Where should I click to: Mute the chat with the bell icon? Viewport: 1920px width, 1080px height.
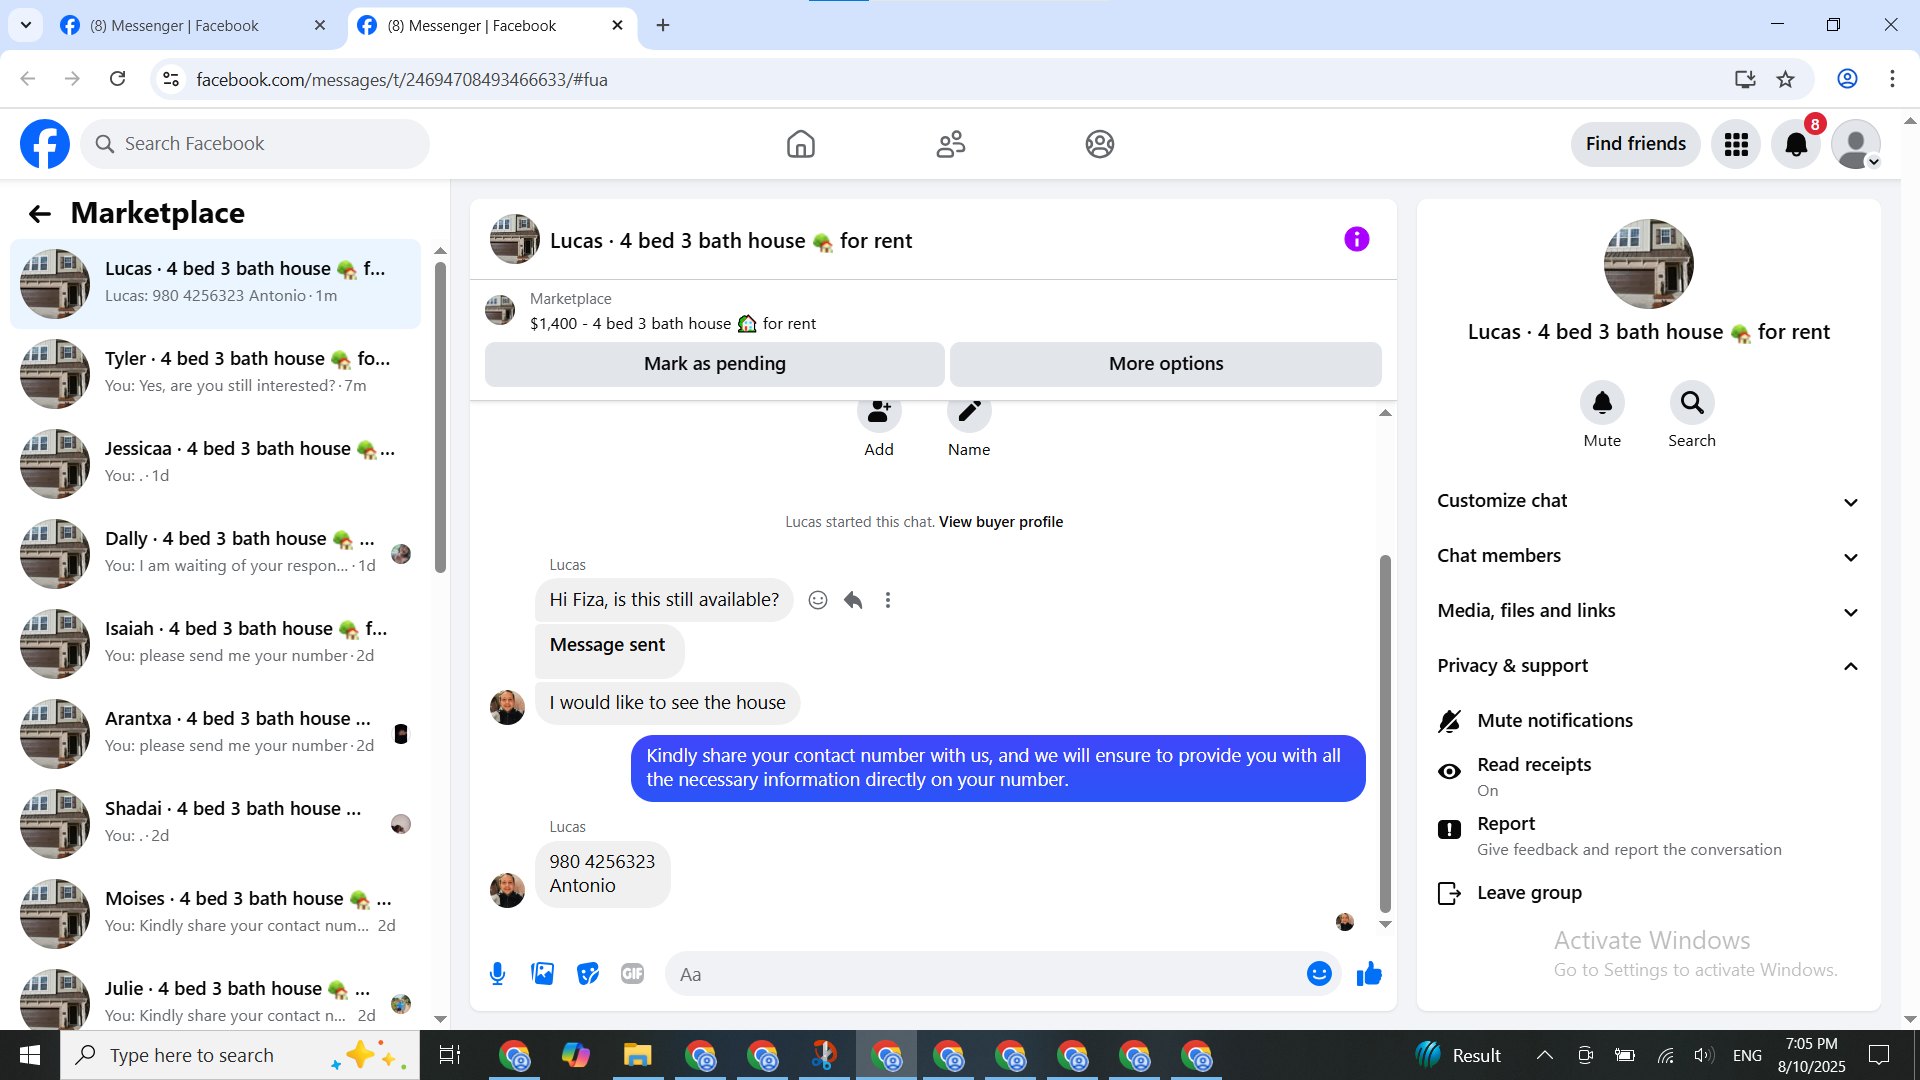1601,403
